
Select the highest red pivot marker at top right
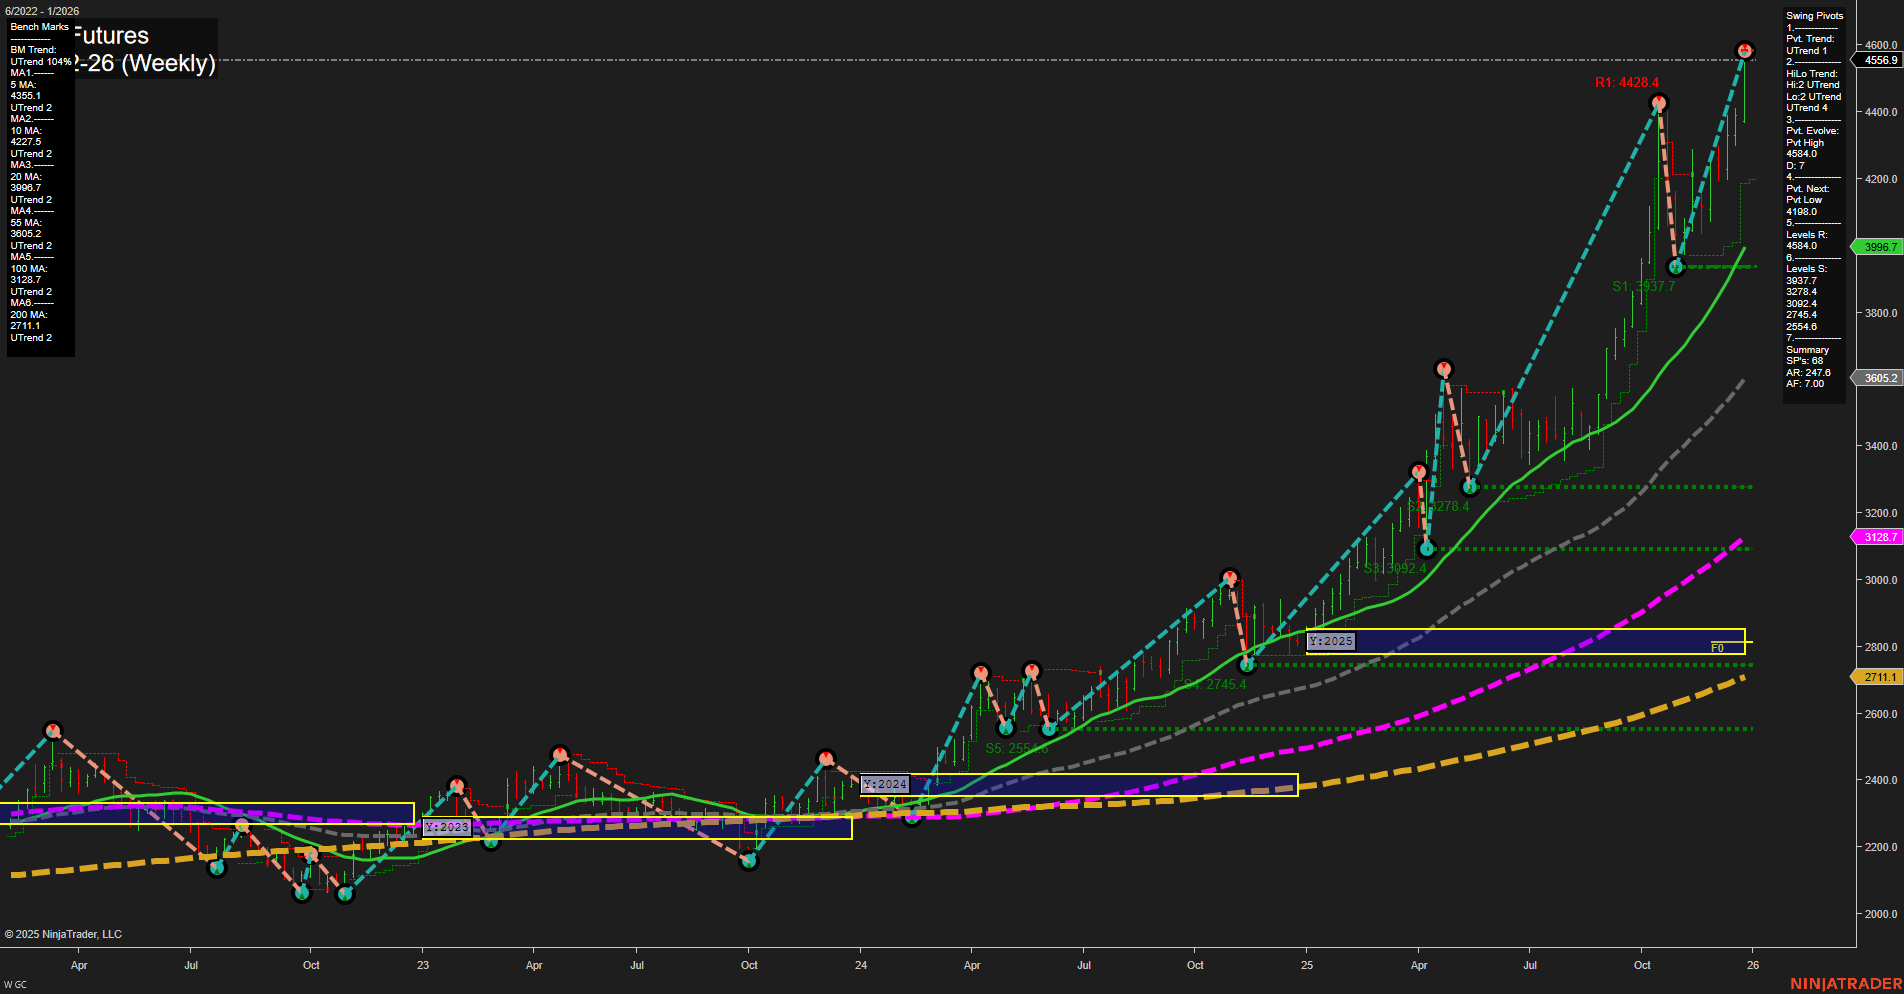click(1744, 48)
